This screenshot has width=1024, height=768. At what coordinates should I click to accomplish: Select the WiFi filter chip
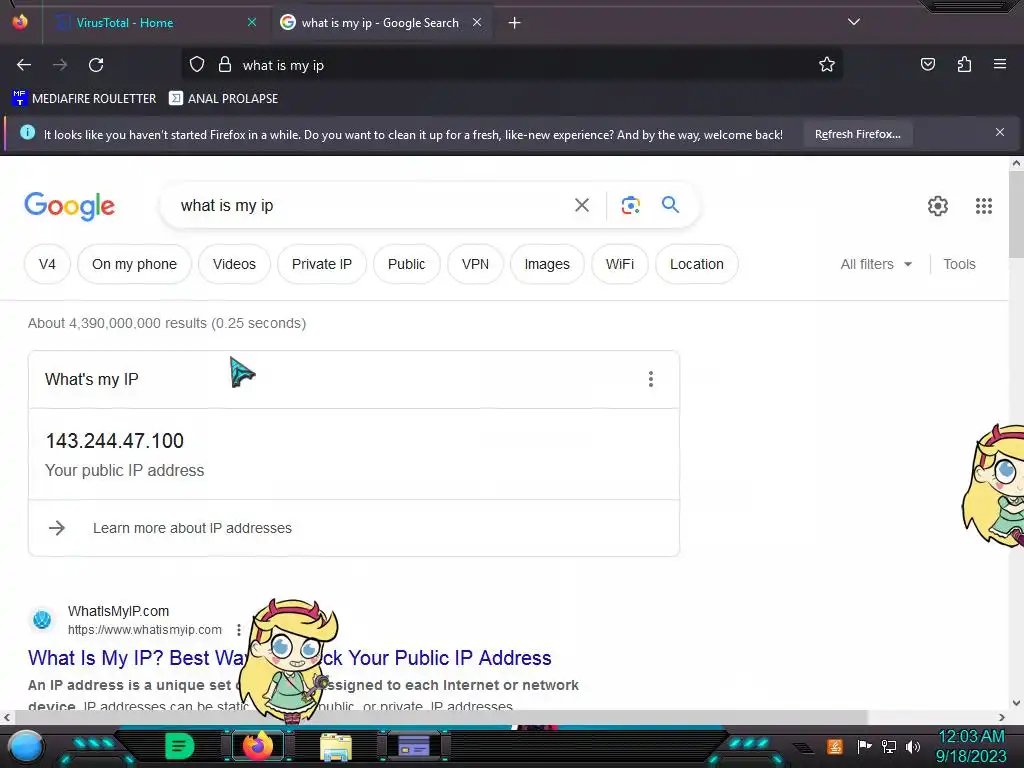coord(620,264)
